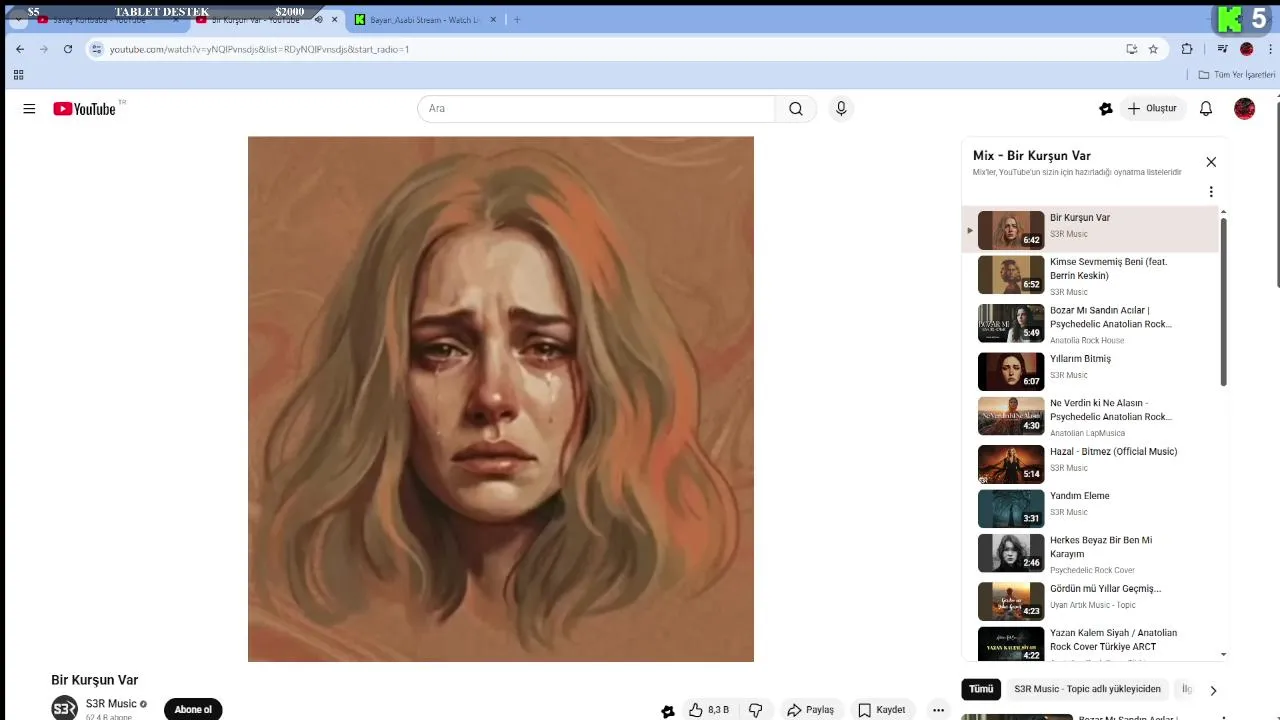
Task: Open the browser extensions puzzle icon
Action: pos(1187,49)
